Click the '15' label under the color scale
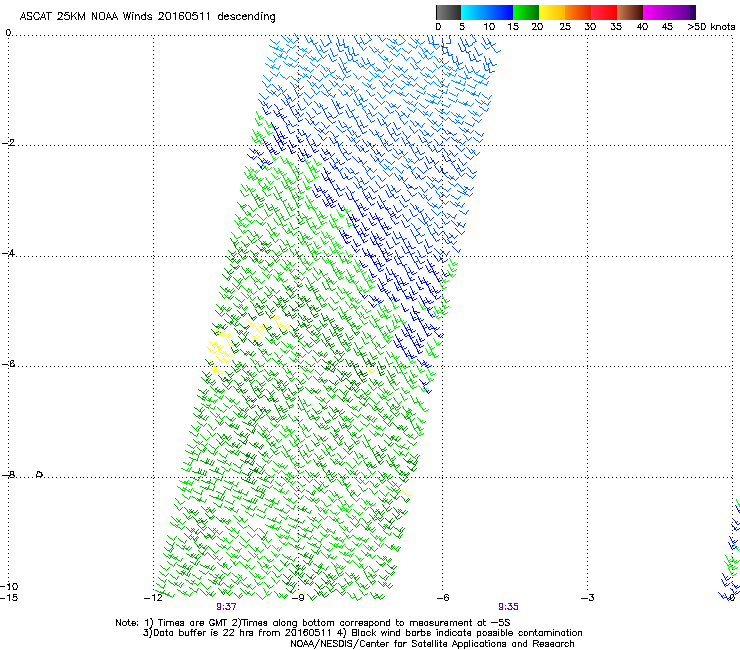The width and height of the screenshot is (740, 650). (513, 27)
